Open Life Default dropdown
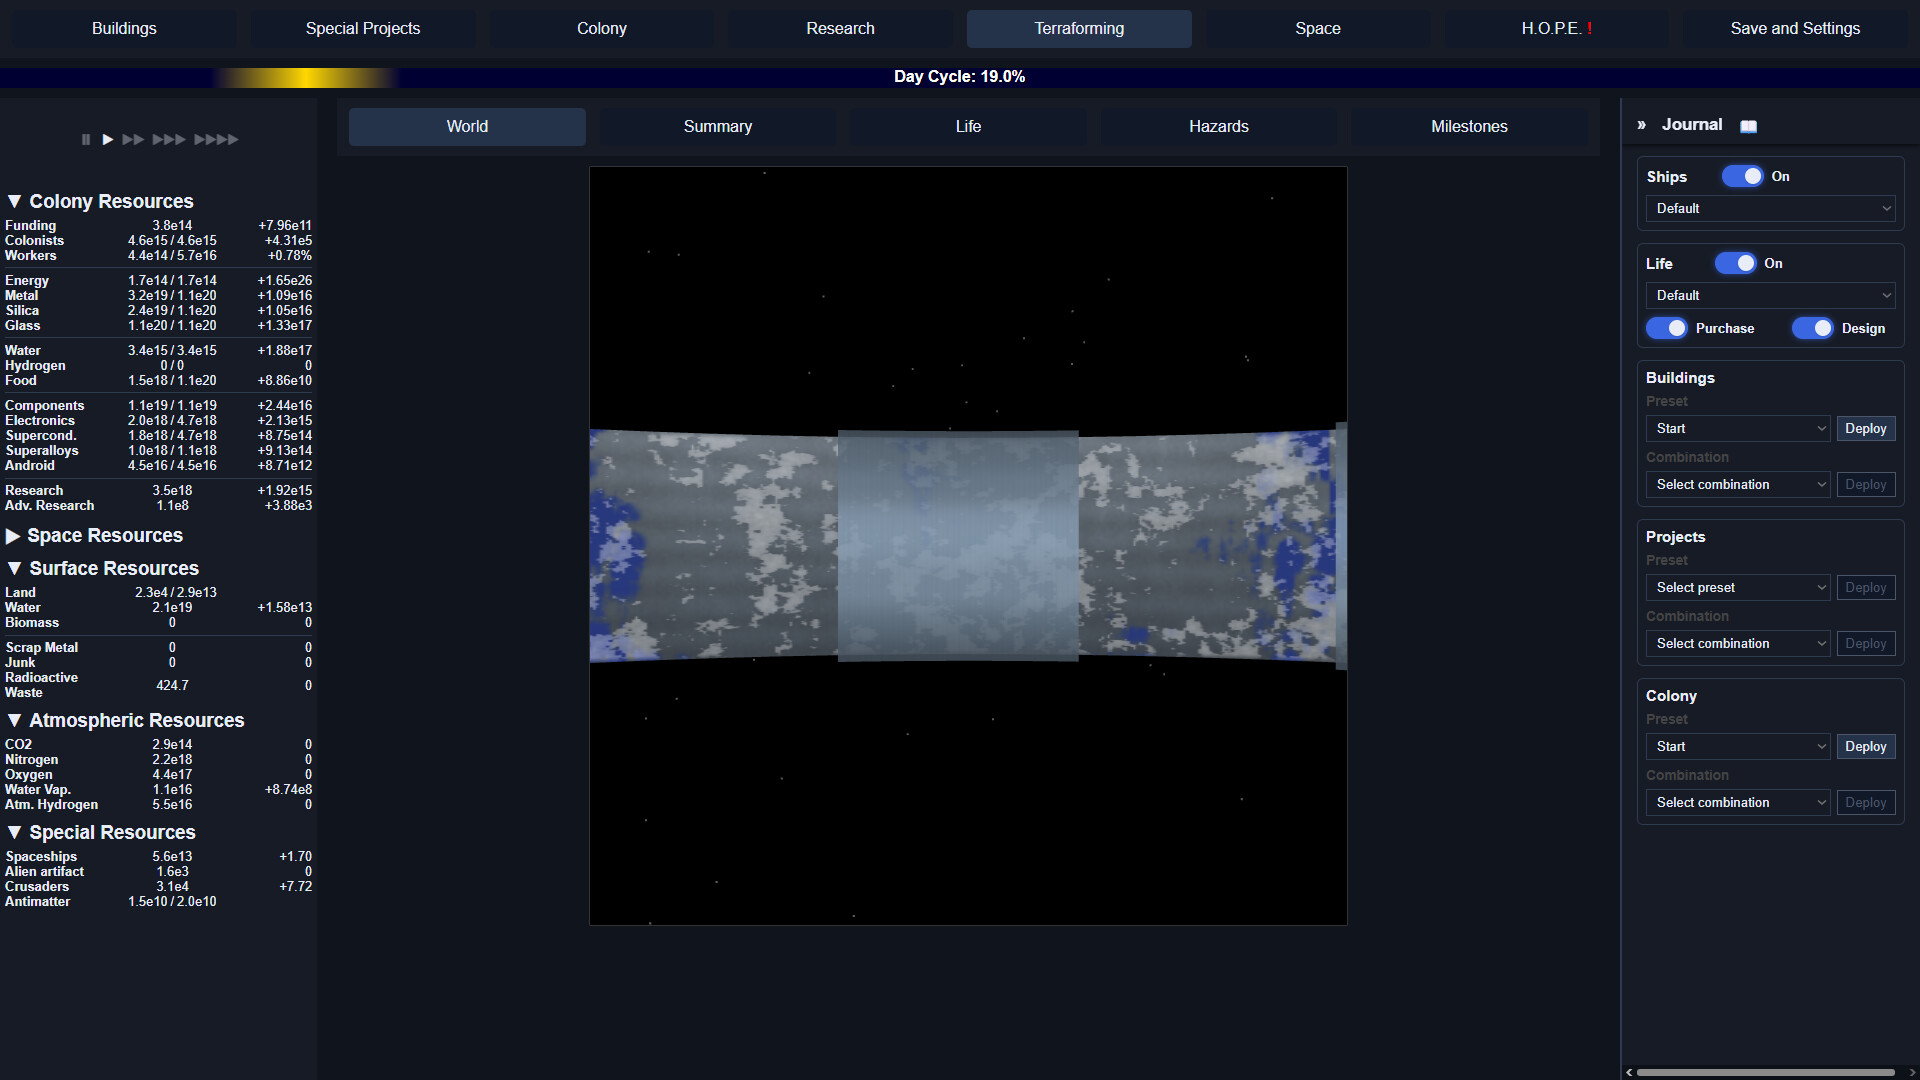 pyautogui.click(x=1771, y=295)
